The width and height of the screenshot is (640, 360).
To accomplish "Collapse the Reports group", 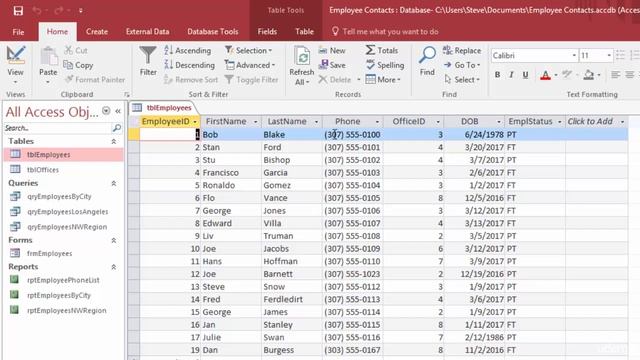I will click(x=114, y=267).
